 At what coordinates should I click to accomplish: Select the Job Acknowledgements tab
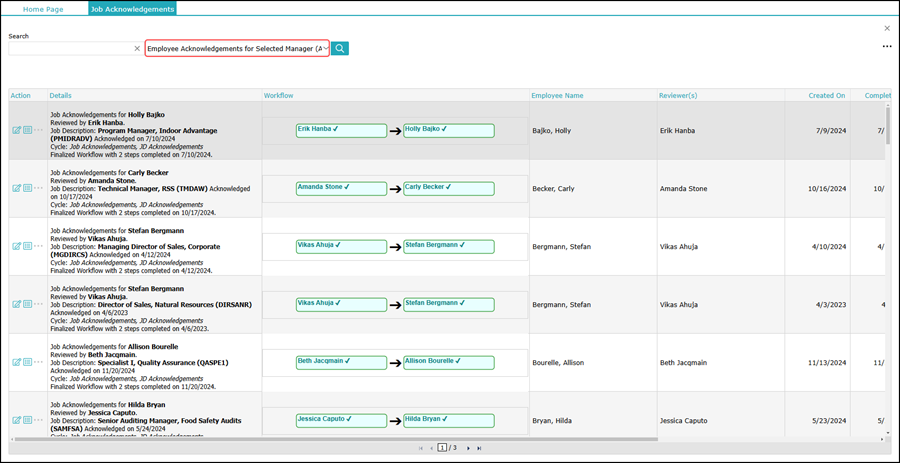pyautogui.click(x=132, y=9)
